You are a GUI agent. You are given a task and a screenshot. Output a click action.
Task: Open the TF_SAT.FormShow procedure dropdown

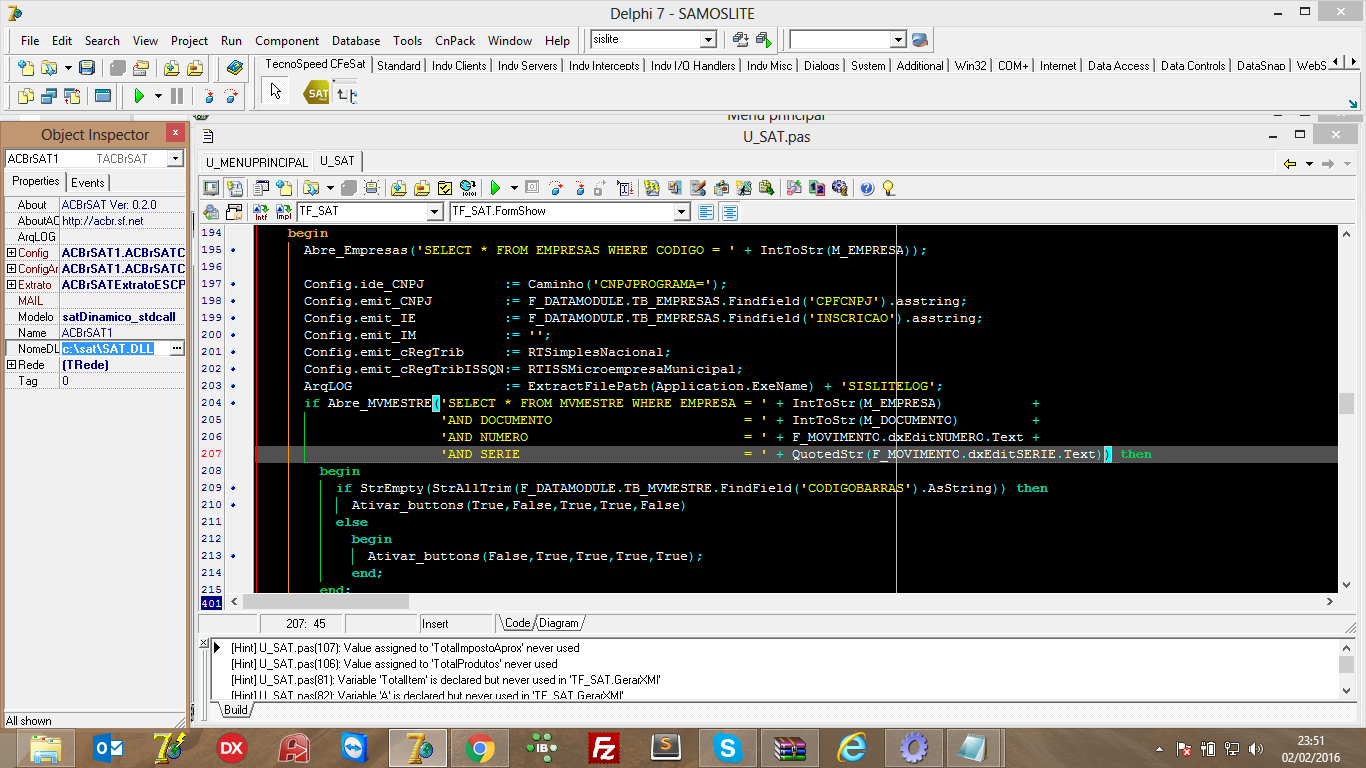[x=681, y=211]
